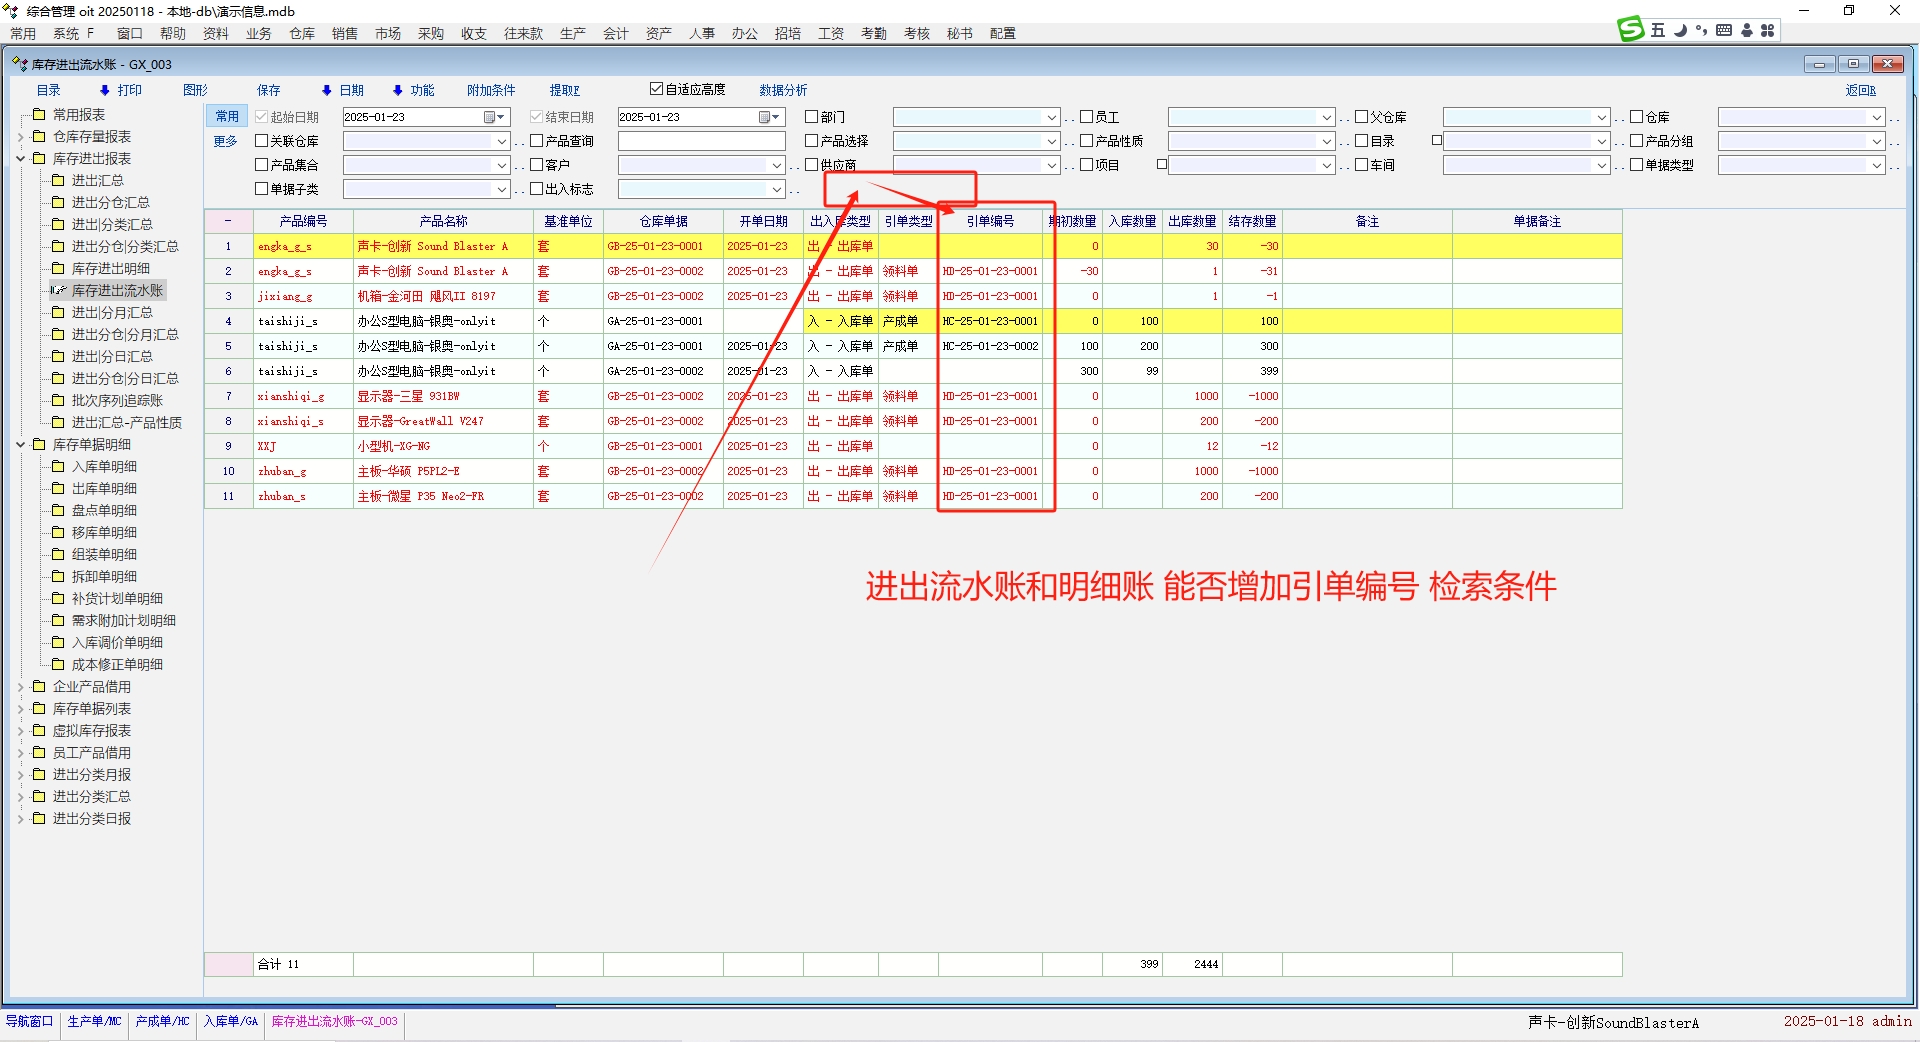Click the IME toolbox four-leaf icon

click(x=1768, y=31)
